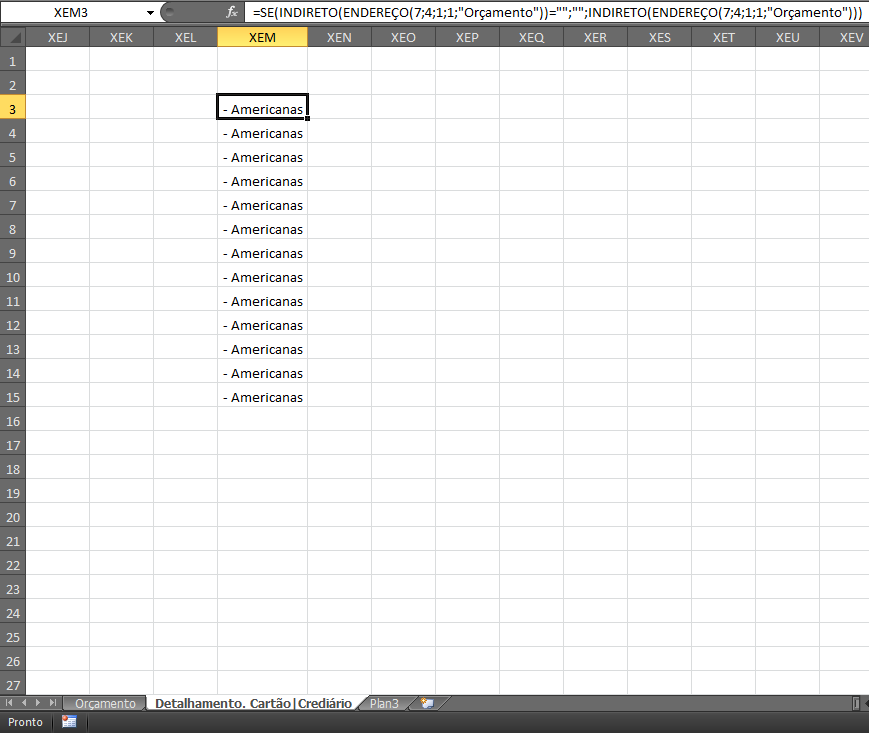
Task: Click the Americanas cell in row 4
Action: click(x=262, y=133)
